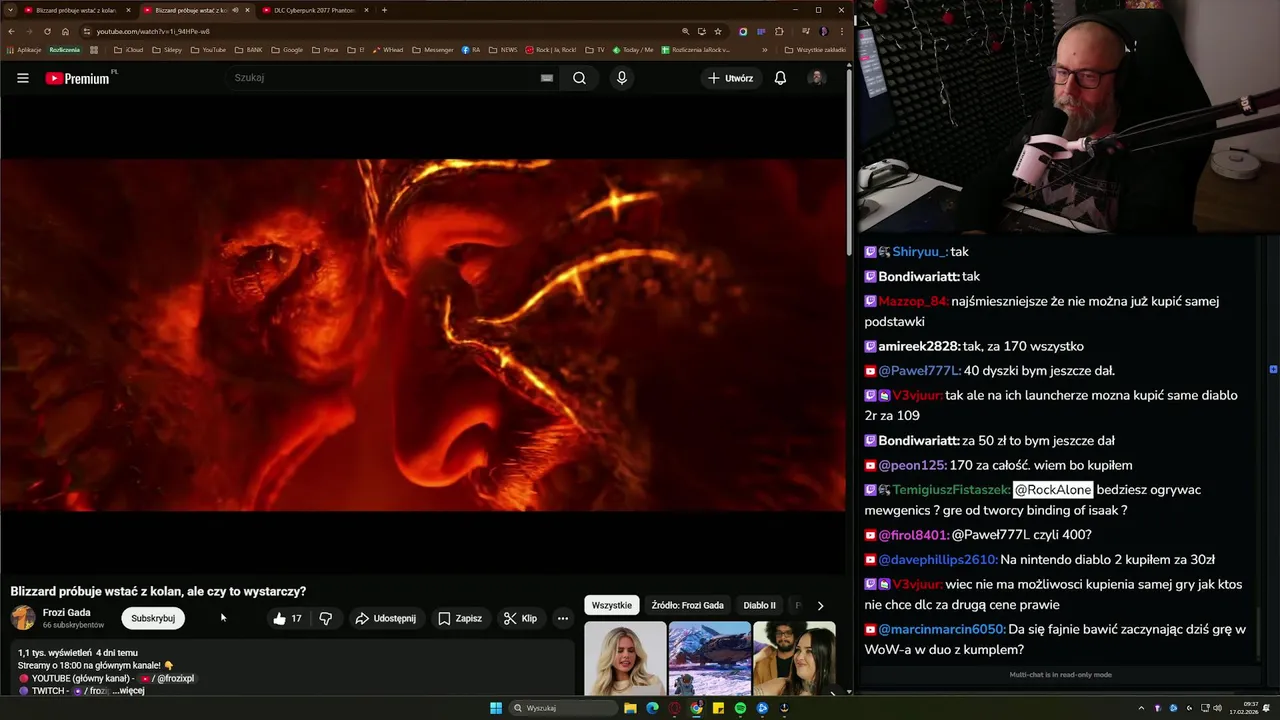
Task: Start voice search with microphone icon
Action: (622, 78)
